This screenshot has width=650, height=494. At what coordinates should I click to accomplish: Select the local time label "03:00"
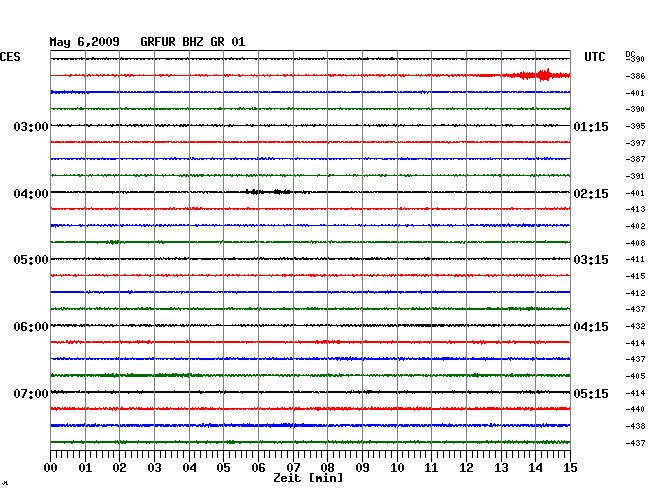point(31,126)
